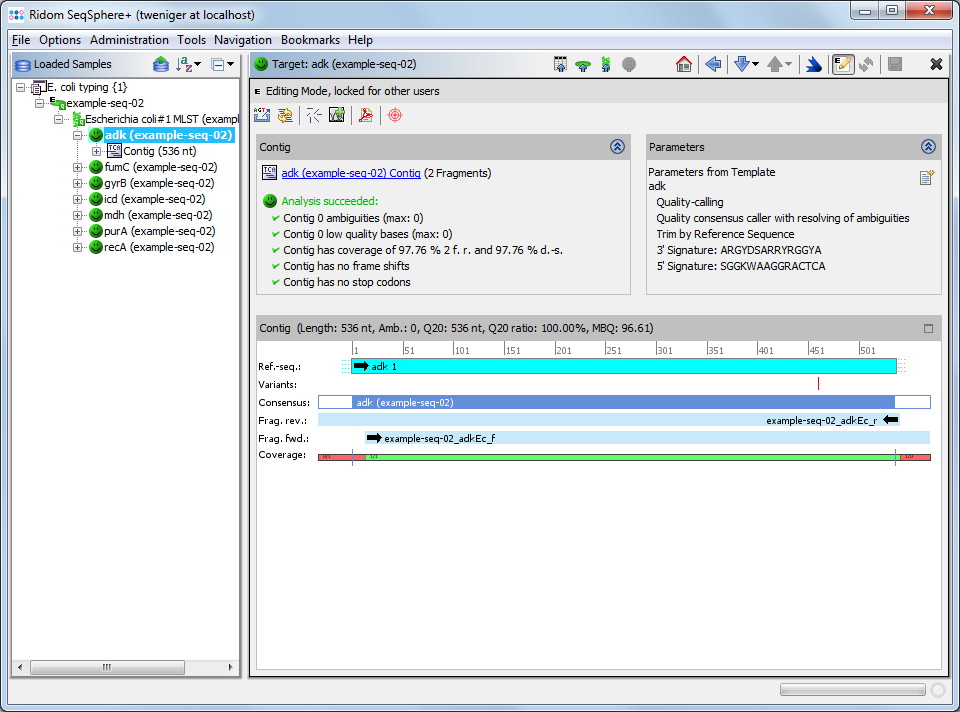Click the horizontal scrollbar in the samples panel
Image resolution: width=960 pixels, height=712 pixels.
point(107,667)
